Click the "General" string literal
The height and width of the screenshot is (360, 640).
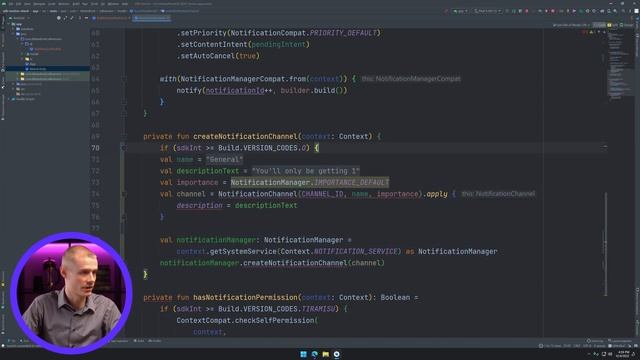(x=224, y=160)
